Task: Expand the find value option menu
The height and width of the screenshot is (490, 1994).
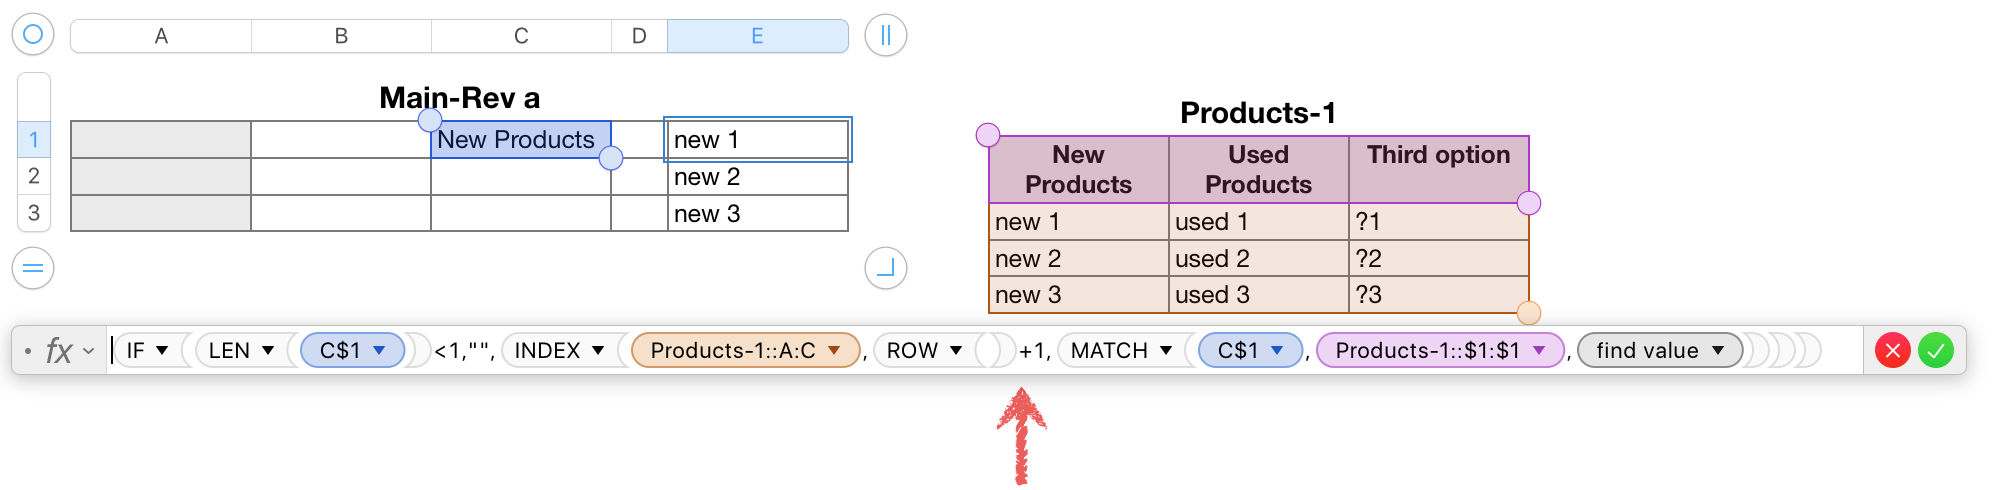Action: (x=1718, y=351)
